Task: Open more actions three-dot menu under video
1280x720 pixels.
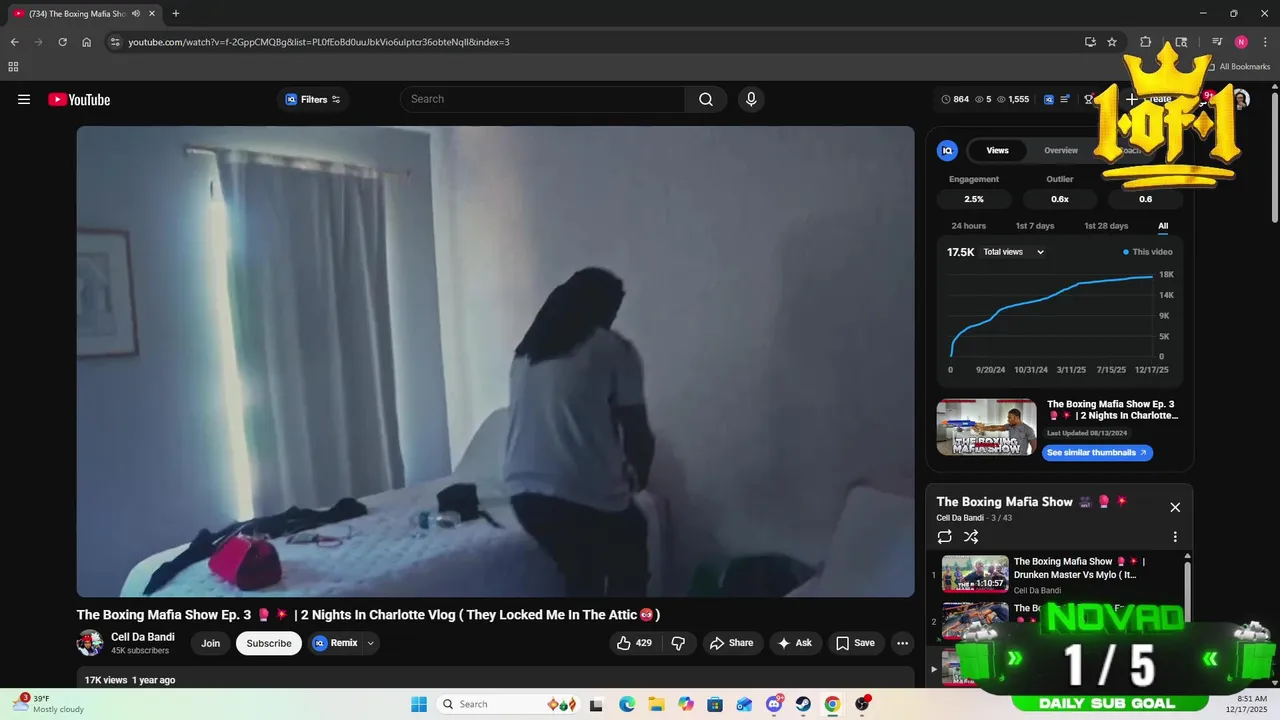Action: click(902, 643)
